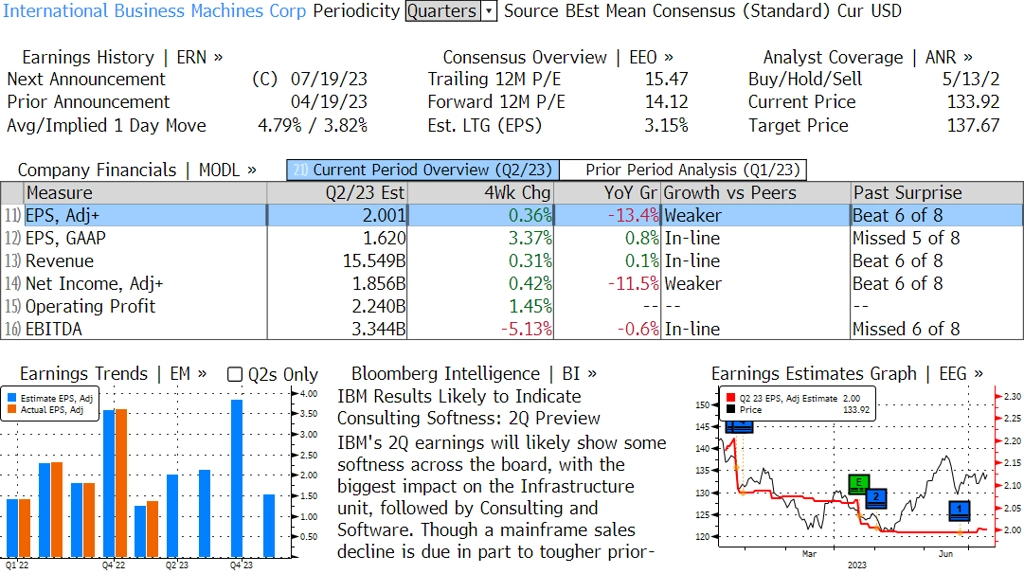Click the Quarters periodicity field
This screenshot has height=574, width=1024.
click(443, 11)
